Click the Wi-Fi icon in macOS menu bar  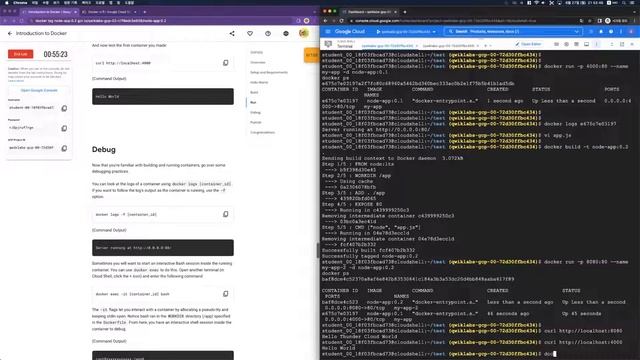(x=536, y=2)
